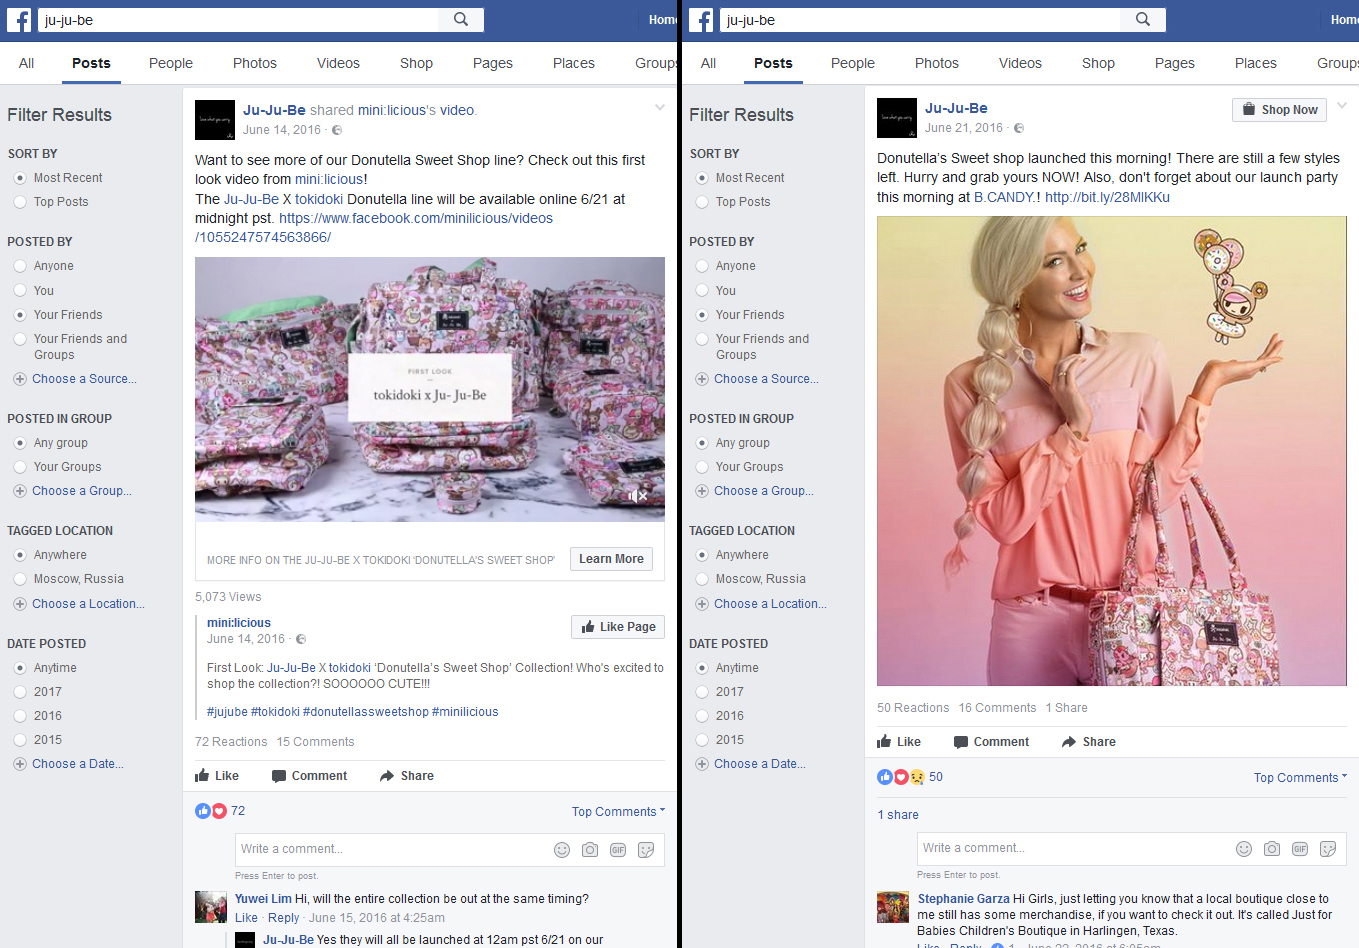Add a sticker in left comment box
The image size is (1359, 948).
[x=646, y=850]
